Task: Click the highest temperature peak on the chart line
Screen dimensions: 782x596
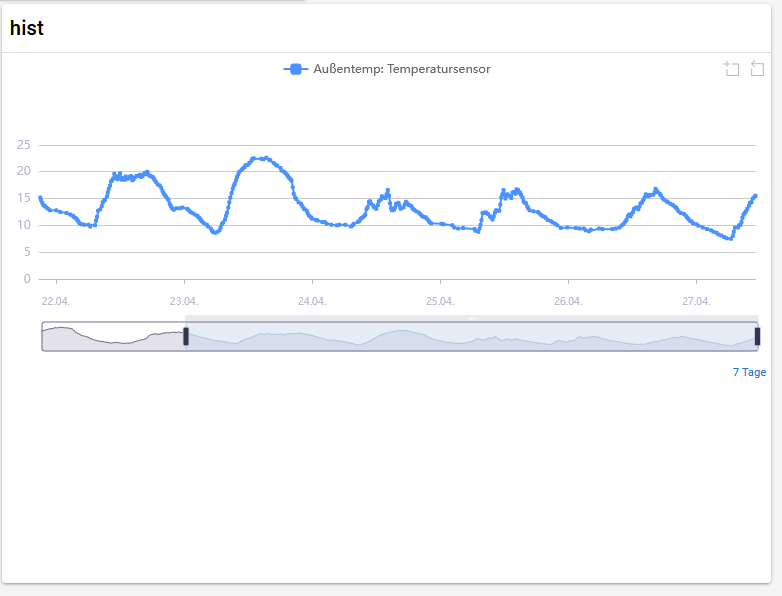Action: pos(260,158)
